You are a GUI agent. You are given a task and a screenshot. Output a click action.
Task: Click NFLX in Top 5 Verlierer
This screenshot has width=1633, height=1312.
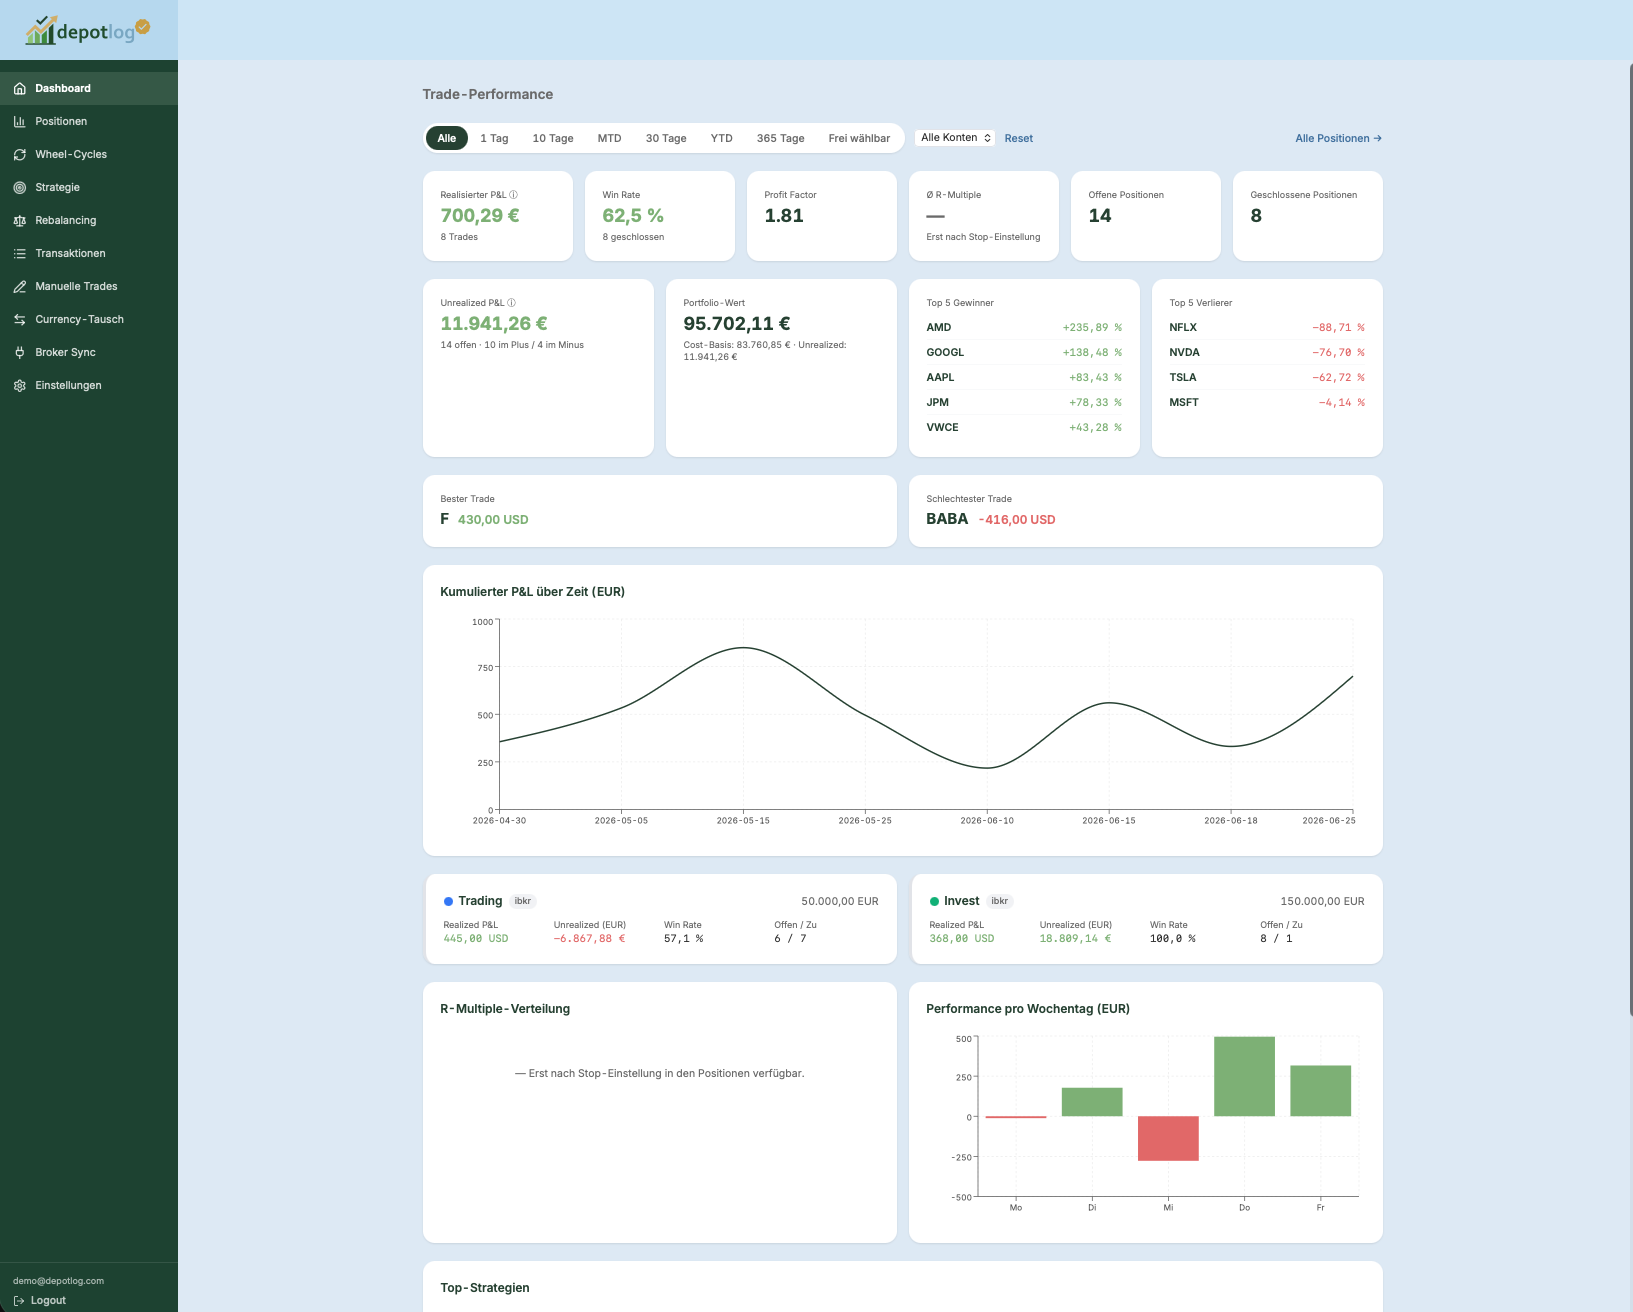[x=1267, y=327]
